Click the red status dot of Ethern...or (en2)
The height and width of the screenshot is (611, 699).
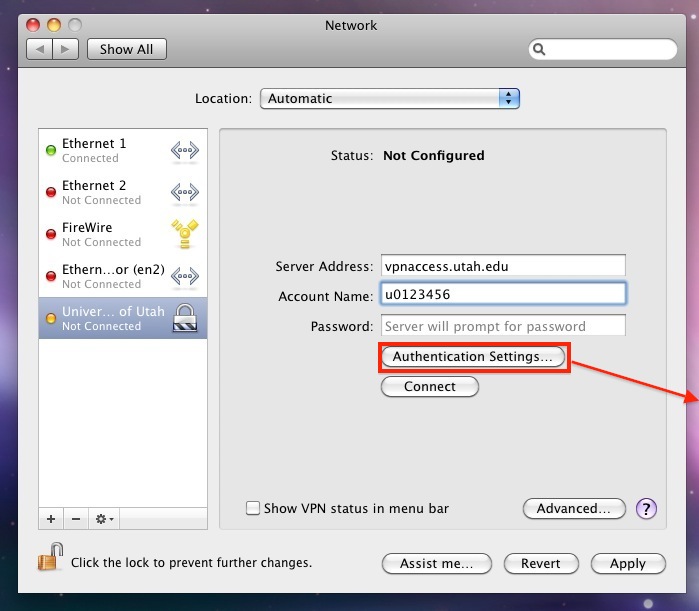pos(51,276)
